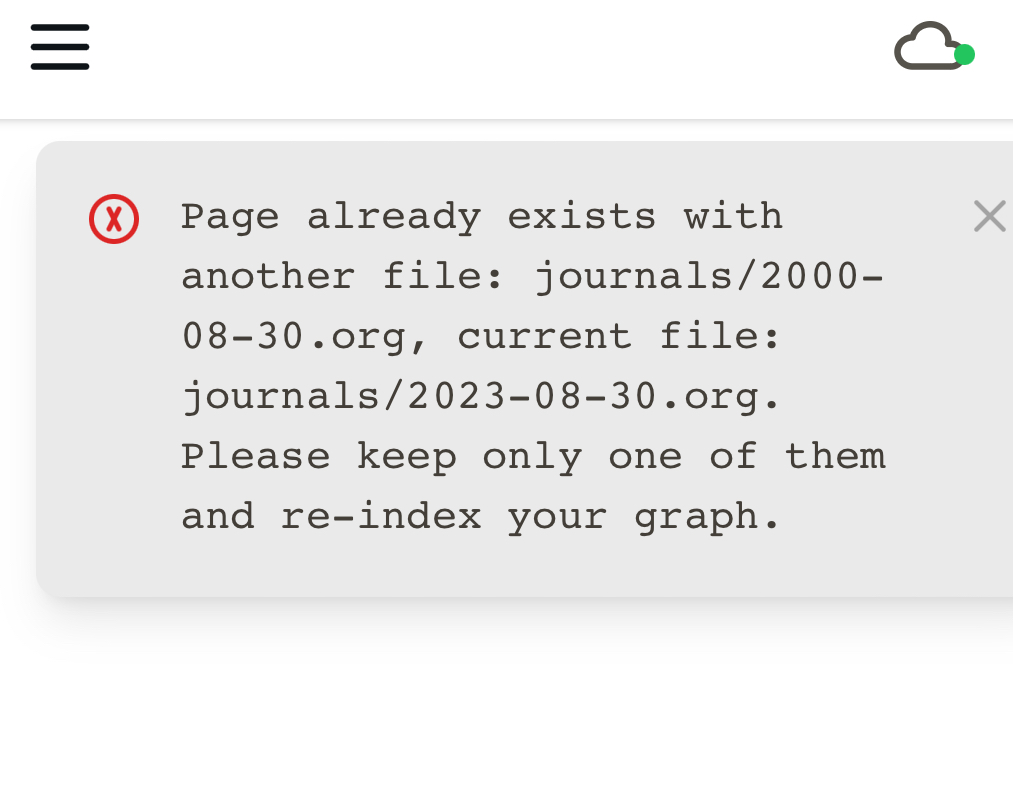Tap the cloud icon to check sync details
This screenshot has height=798, width=1013.
pyautogui.click(x=929, y=46)
